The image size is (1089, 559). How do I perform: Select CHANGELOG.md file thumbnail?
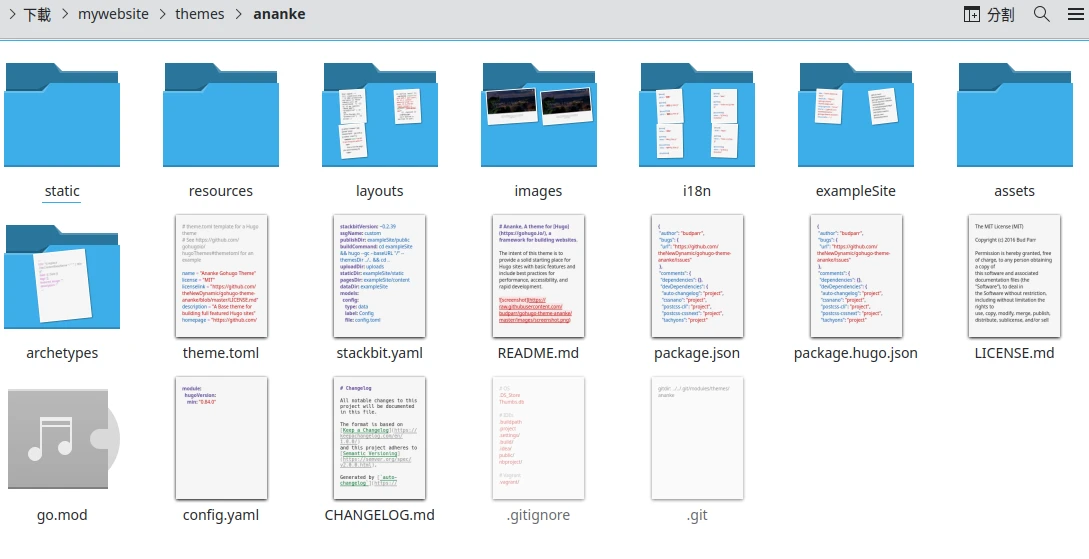coord(379,439)
